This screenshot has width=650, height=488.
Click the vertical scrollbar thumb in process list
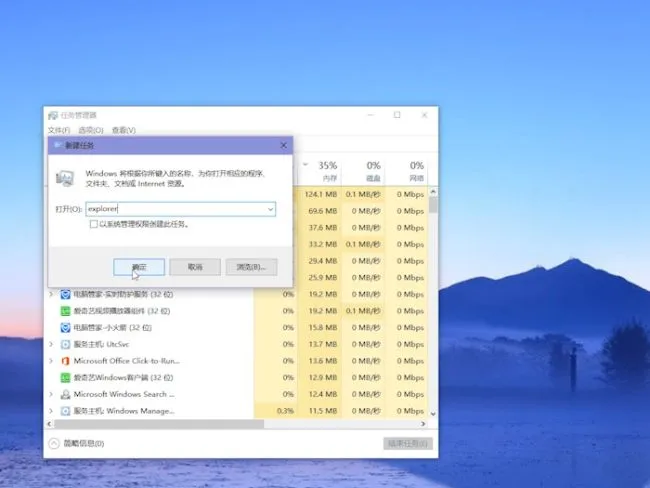click(x=433, y=205)
